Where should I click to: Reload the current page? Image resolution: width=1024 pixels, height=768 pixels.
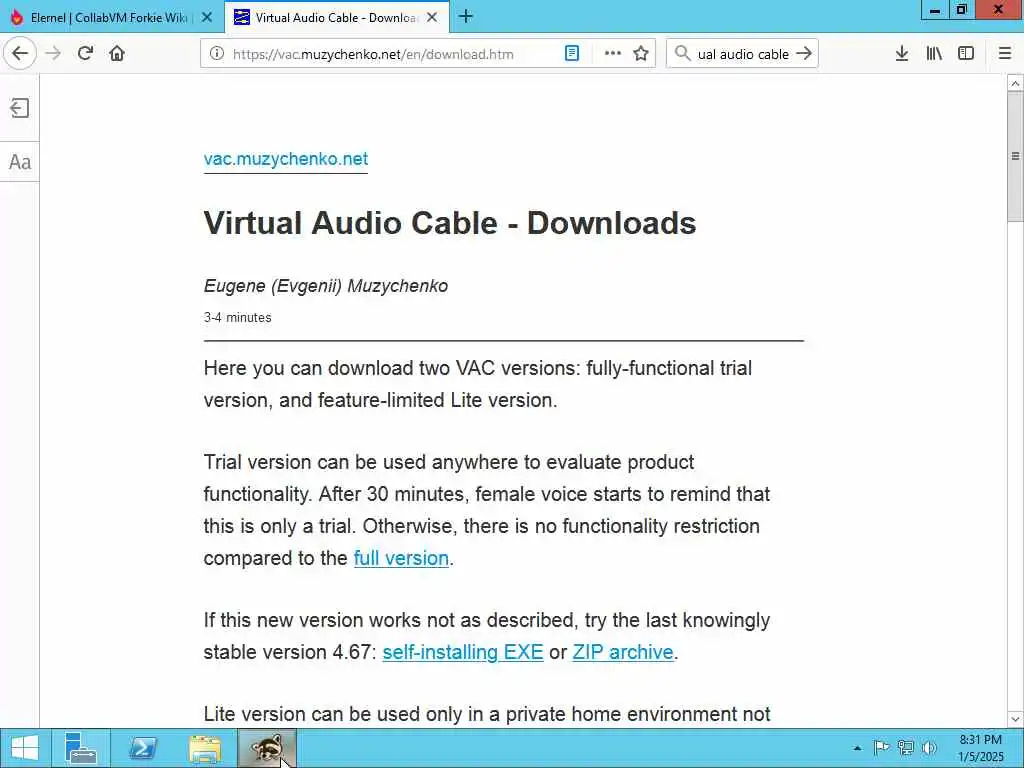click(x=85, y=54)
